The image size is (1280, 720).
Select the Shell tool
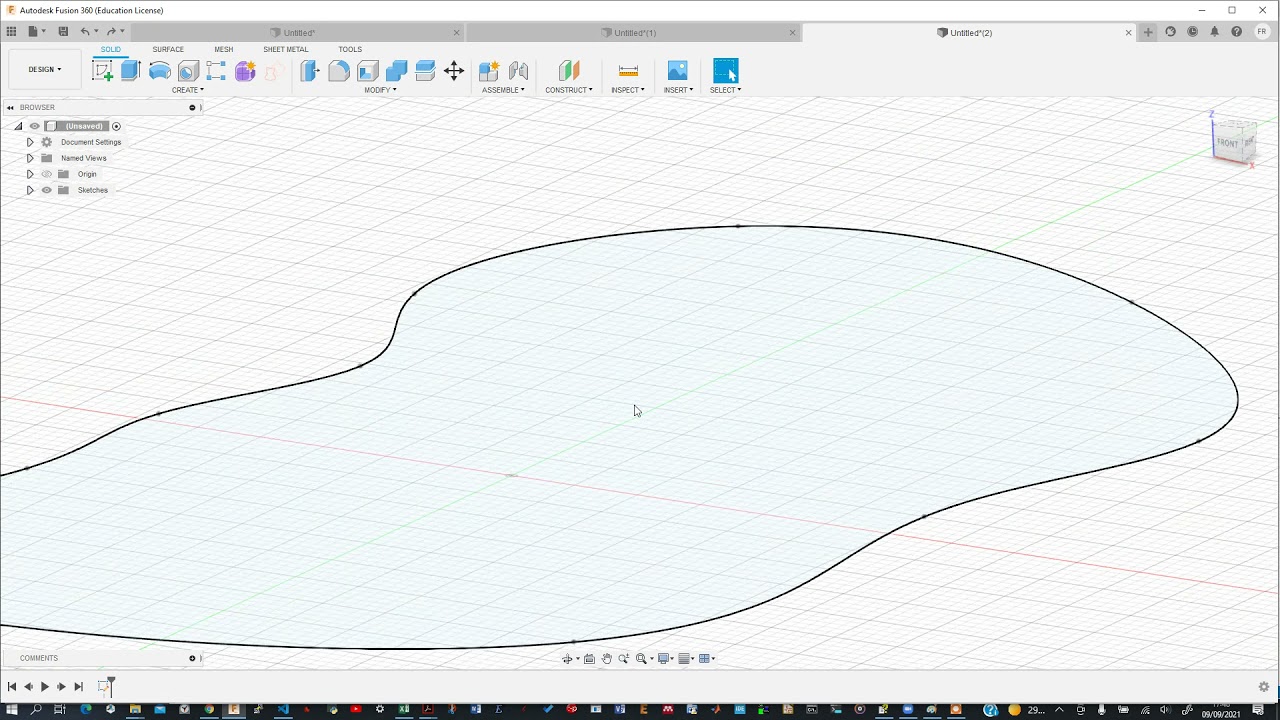[368, 71]
